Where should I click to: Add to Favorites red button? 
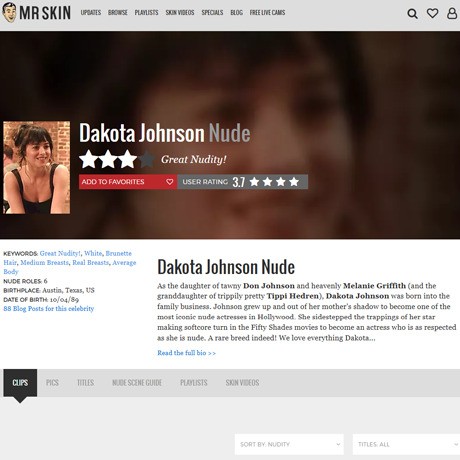(x=128, y=182)
